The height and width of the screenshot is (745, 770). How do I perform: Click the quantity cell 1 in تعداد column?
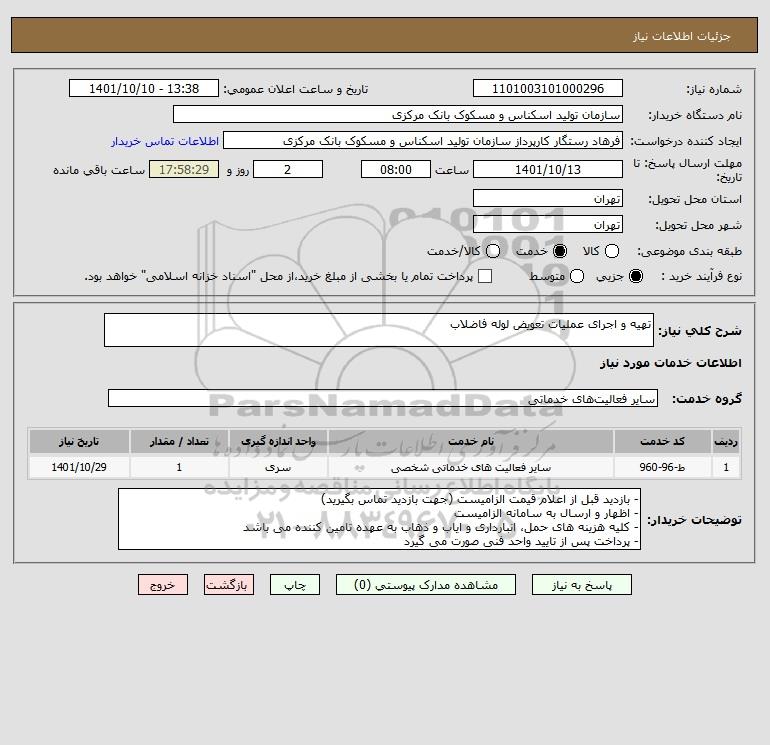coord(179,467)
